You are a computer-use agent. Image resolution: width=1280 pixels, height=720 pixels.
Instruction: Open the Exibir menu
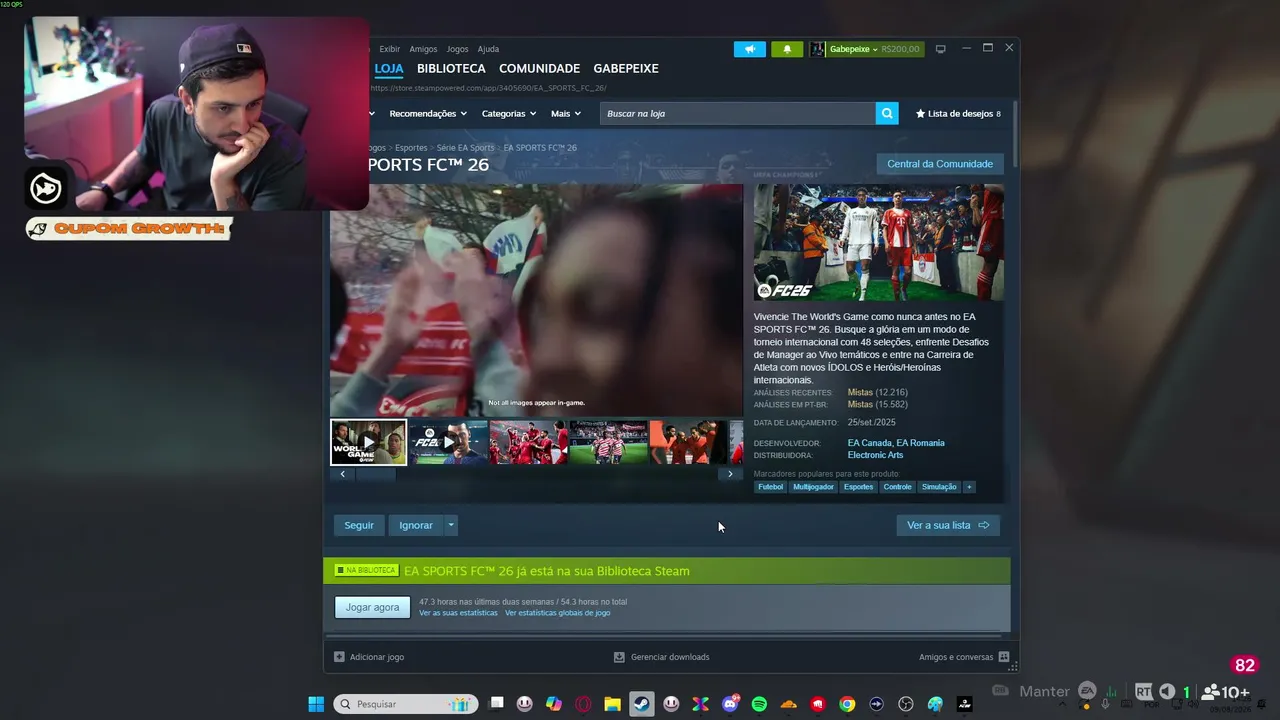pyautogui.click(x=390, y=49)
